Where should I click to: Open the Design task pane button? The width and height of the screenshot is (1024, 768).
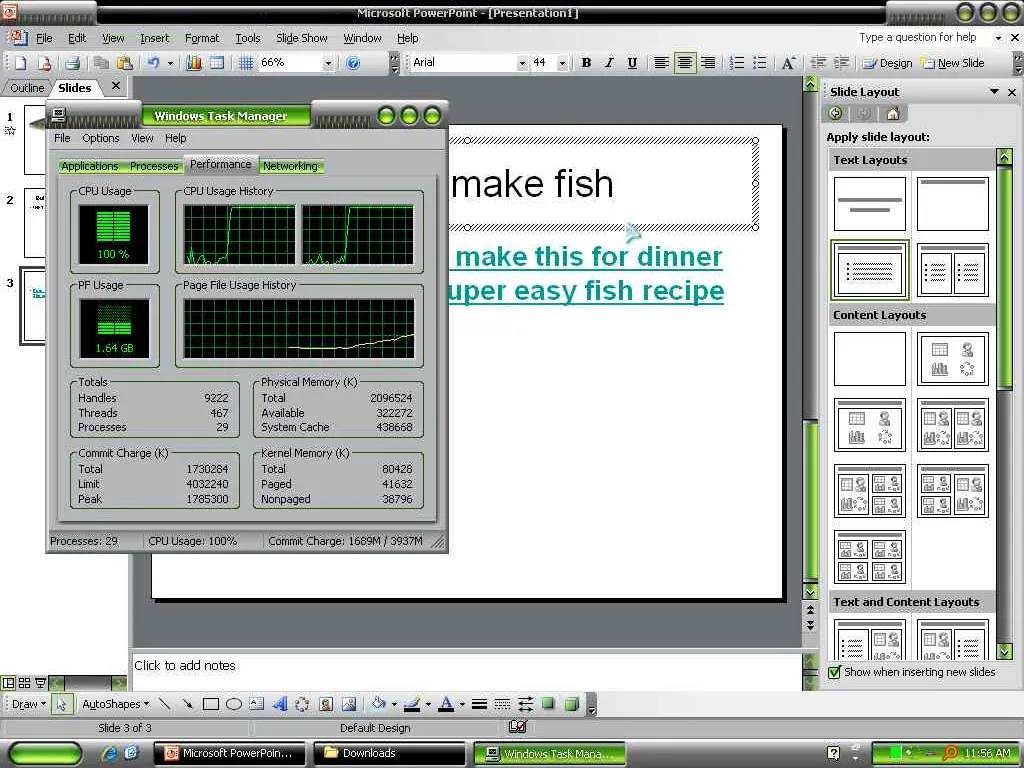tap(888, 63)
